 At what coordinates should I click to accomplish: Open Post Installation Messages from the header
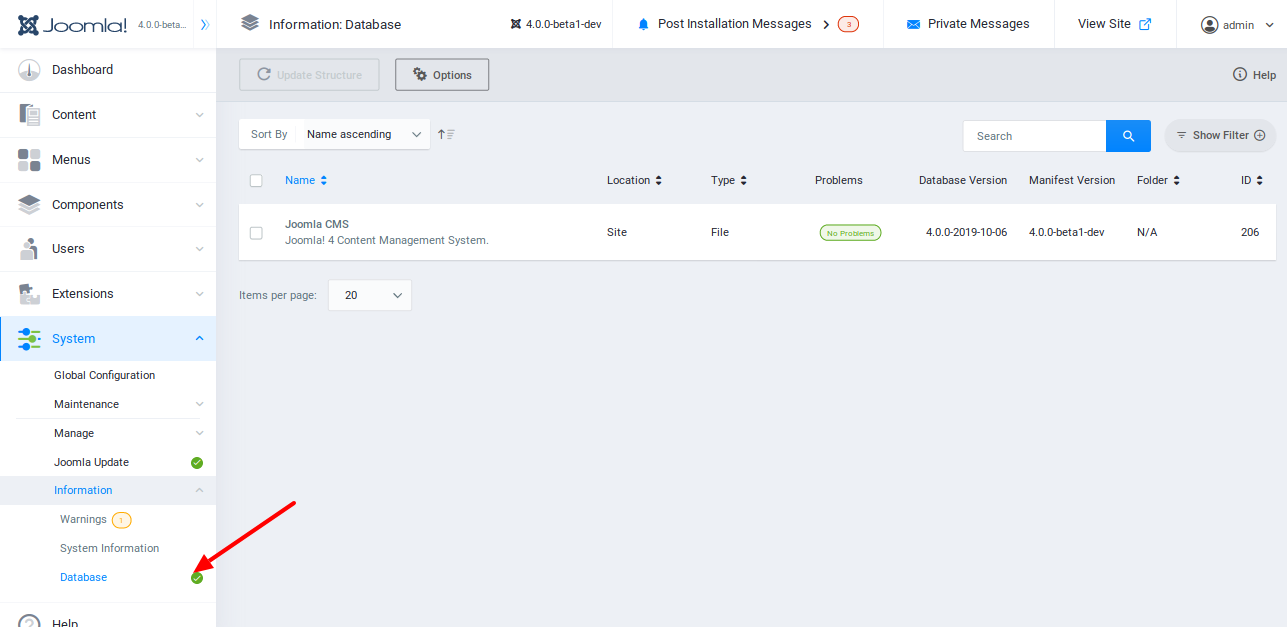pos(733,23)
